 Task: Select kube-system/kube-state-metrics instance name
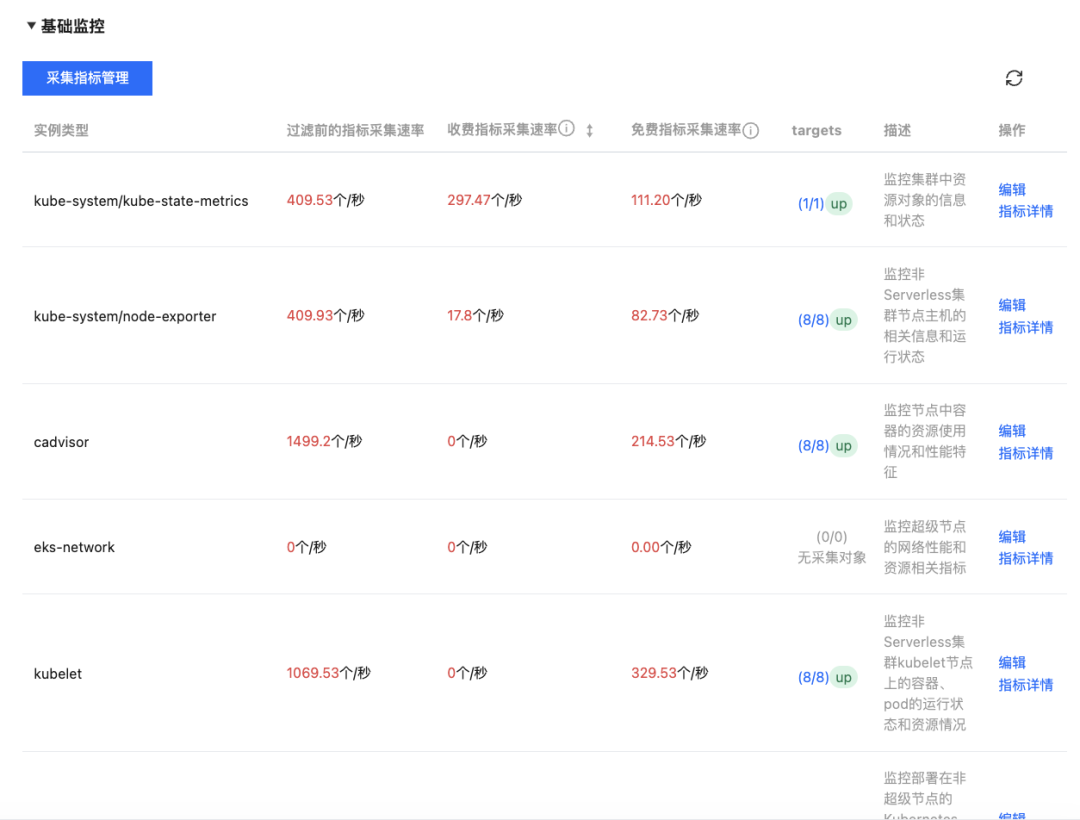tap(141, 201)
